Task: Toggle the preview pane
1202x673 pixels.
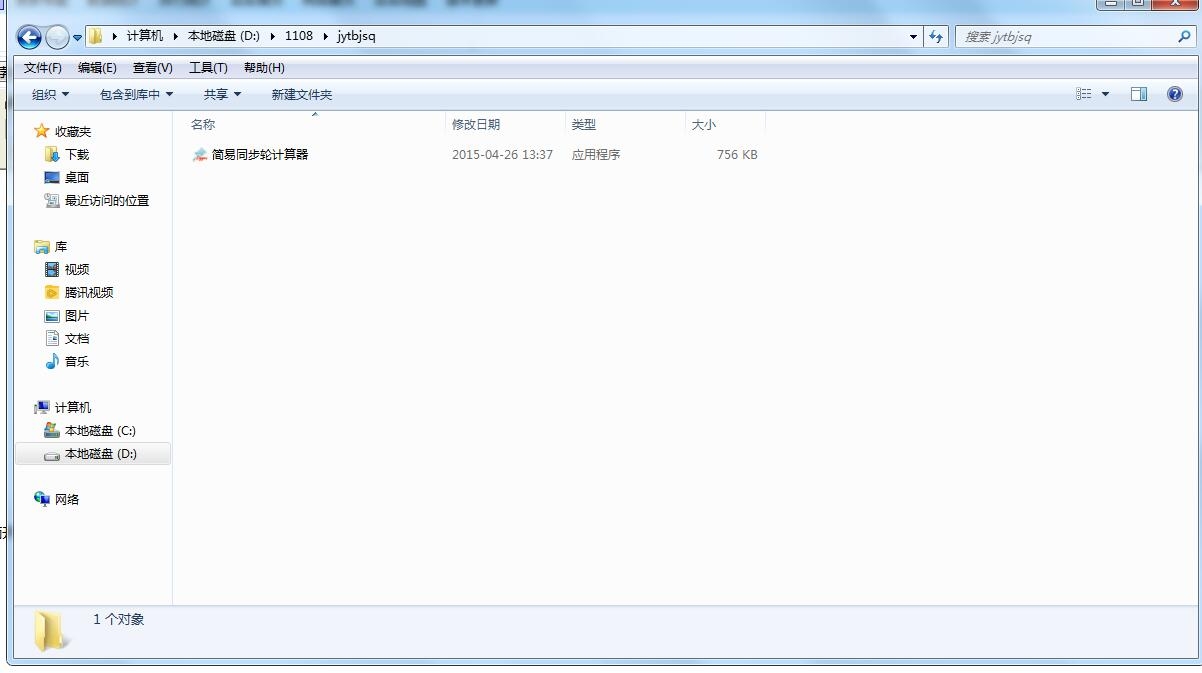Action: pyautogui.click(x=1139, y=94)
